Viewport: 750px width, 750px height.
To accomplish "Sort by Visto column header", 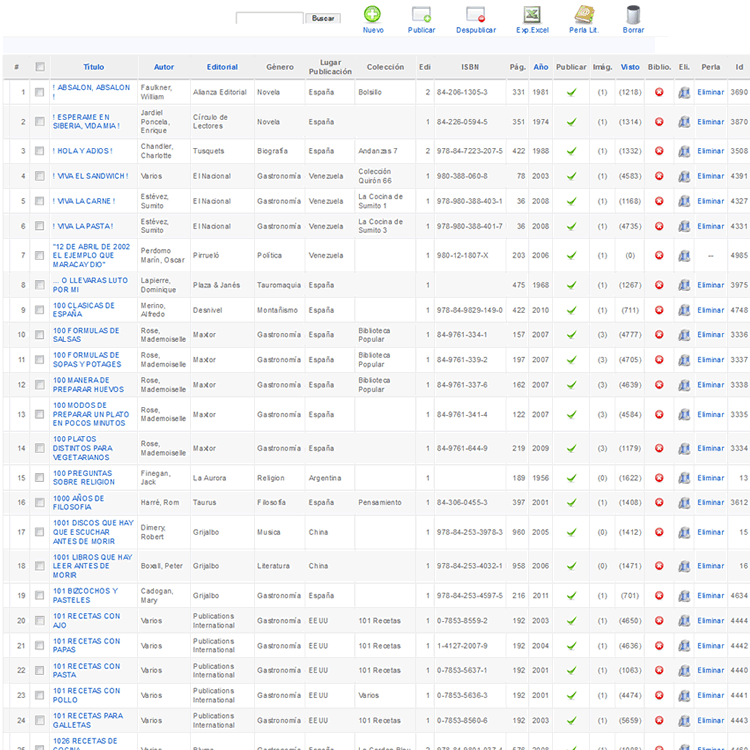I will [630, 67].
